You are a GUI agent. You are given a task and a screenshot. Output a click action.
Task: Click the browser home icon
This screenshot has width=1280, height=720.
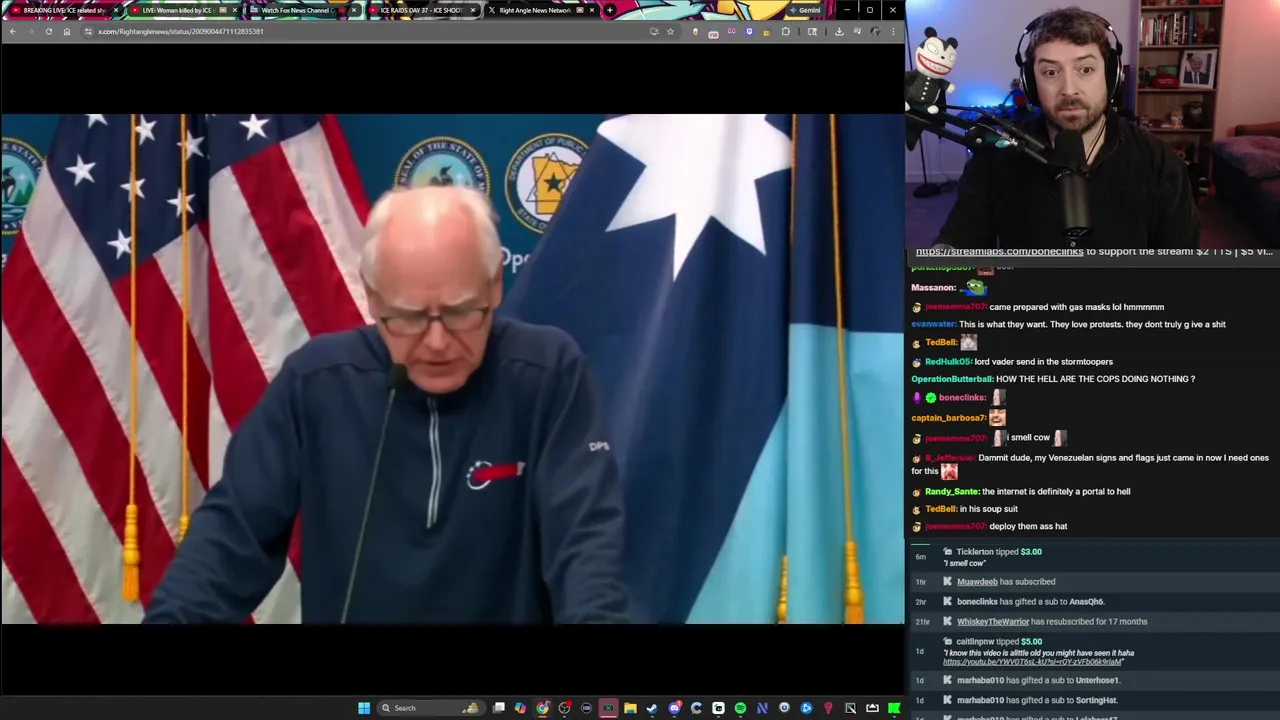(x=67, y=31)
